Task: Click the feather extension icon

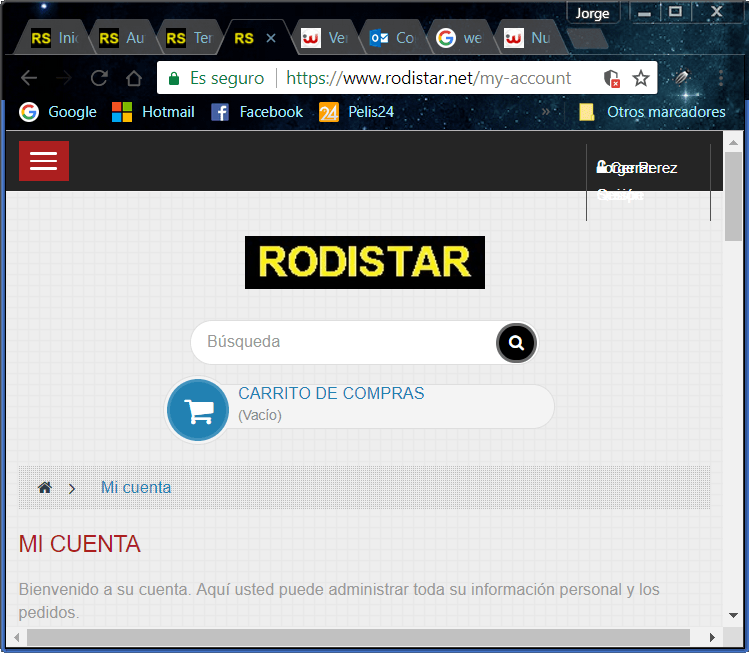Action: coord(682,77)
